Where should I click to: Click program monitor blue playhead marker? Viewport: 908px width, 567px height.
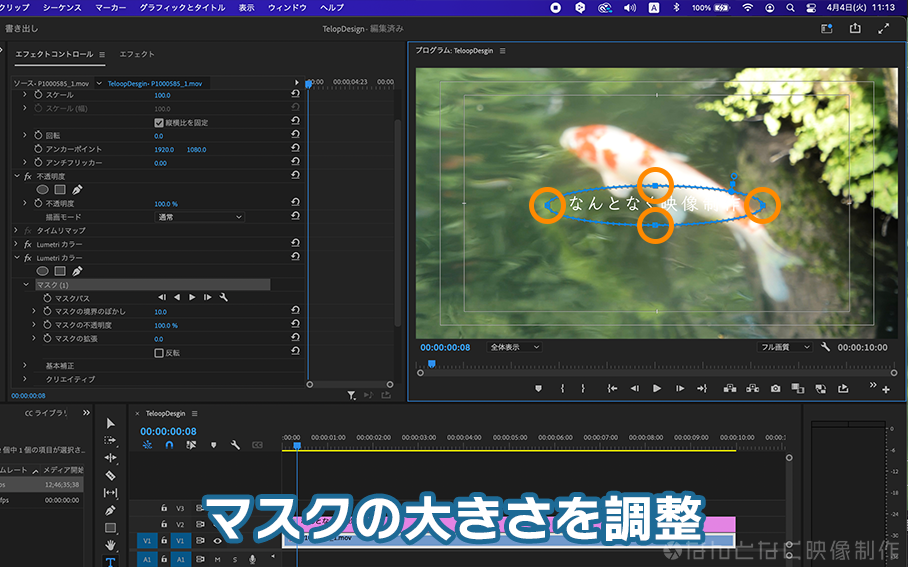431,364
